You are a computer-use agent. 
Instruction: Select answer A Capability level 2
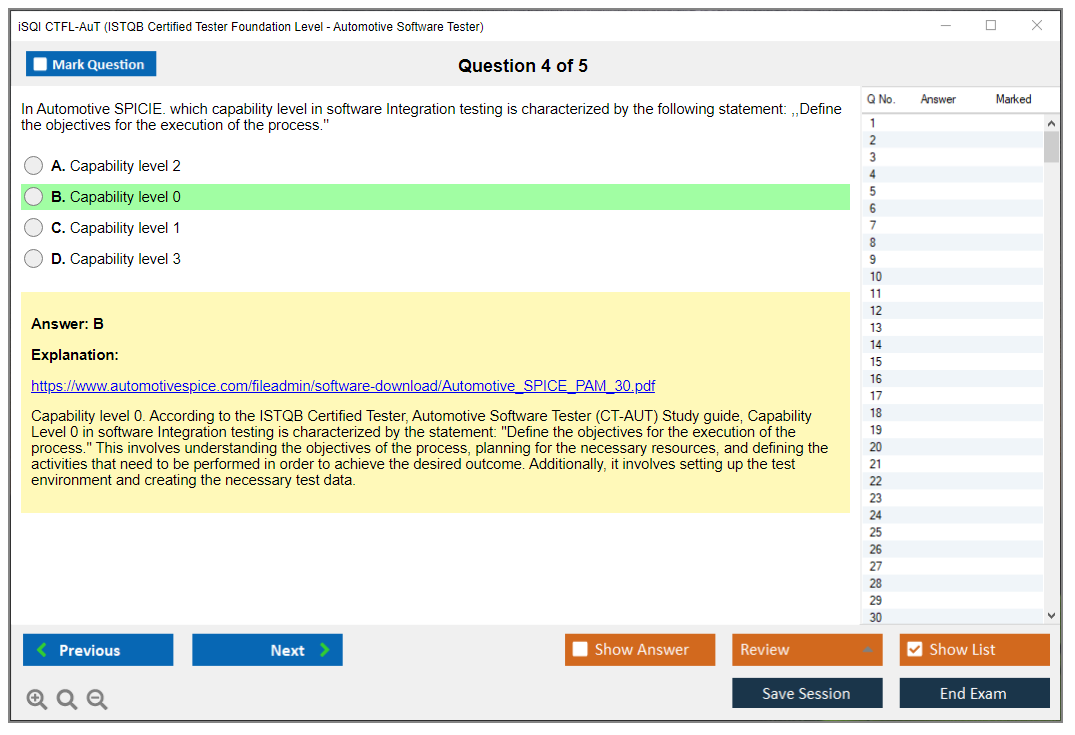34,166
